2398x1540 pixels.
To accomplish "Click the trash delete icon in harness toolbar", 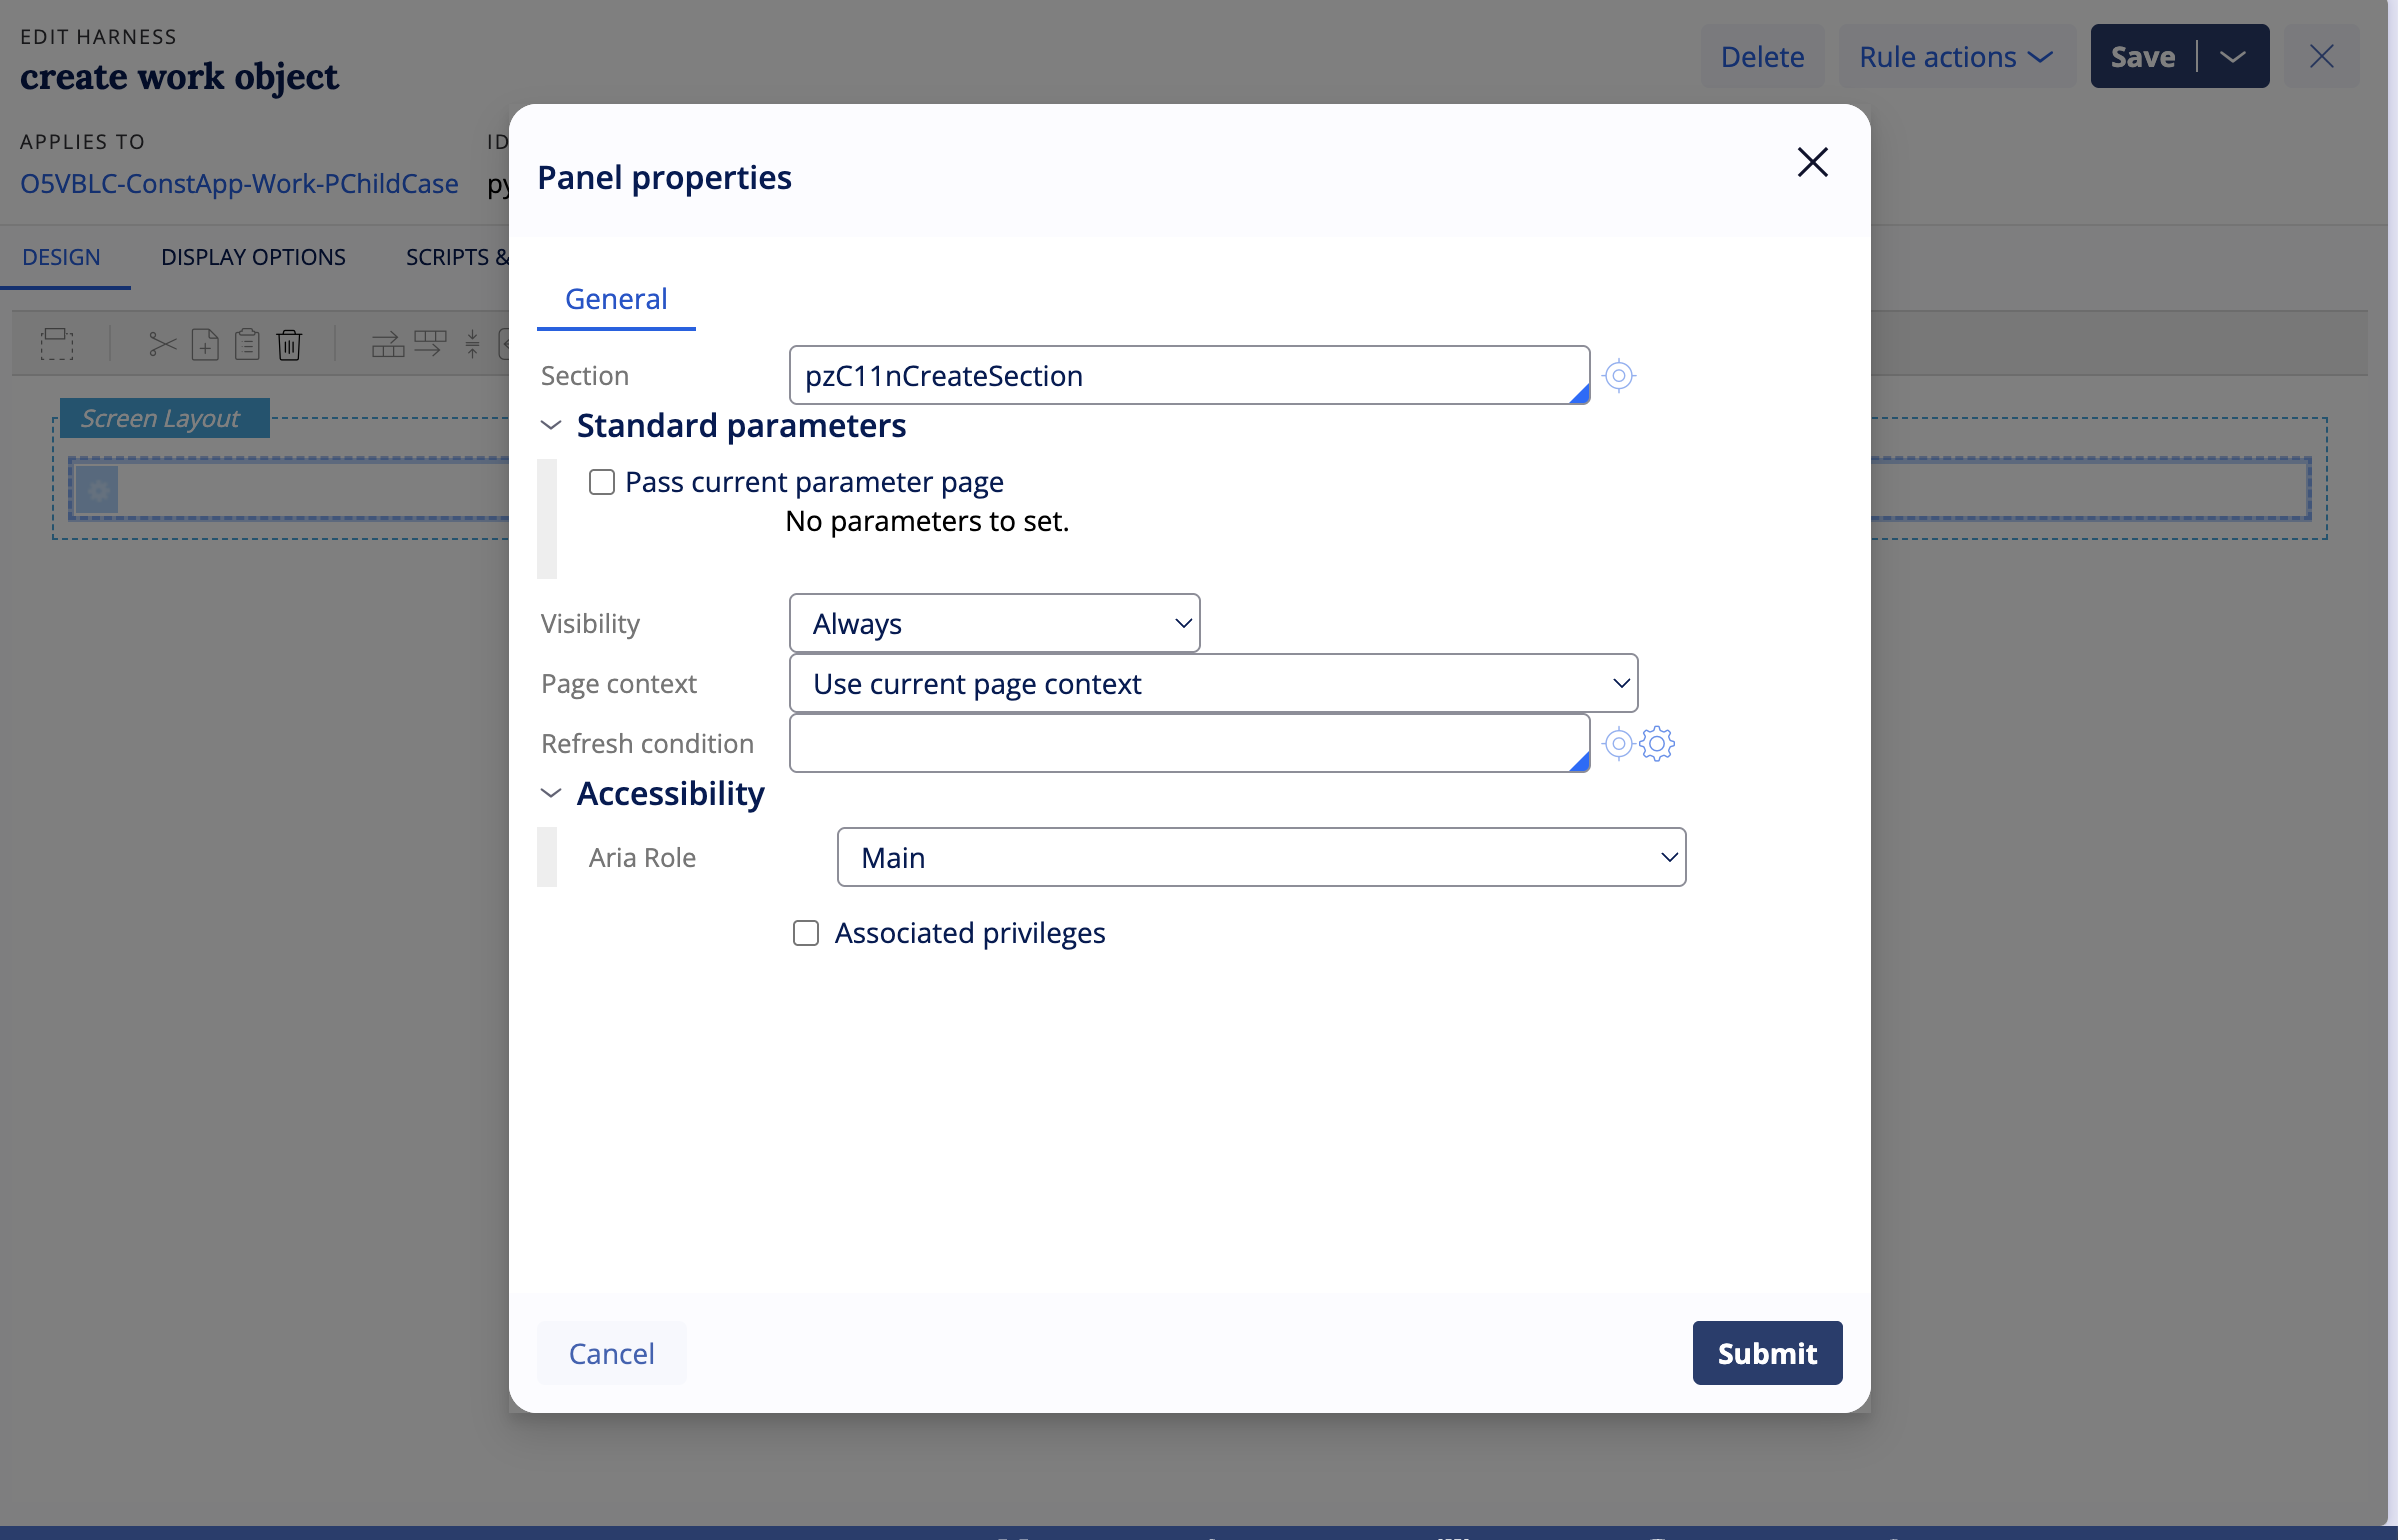I will tap(289, 345).
